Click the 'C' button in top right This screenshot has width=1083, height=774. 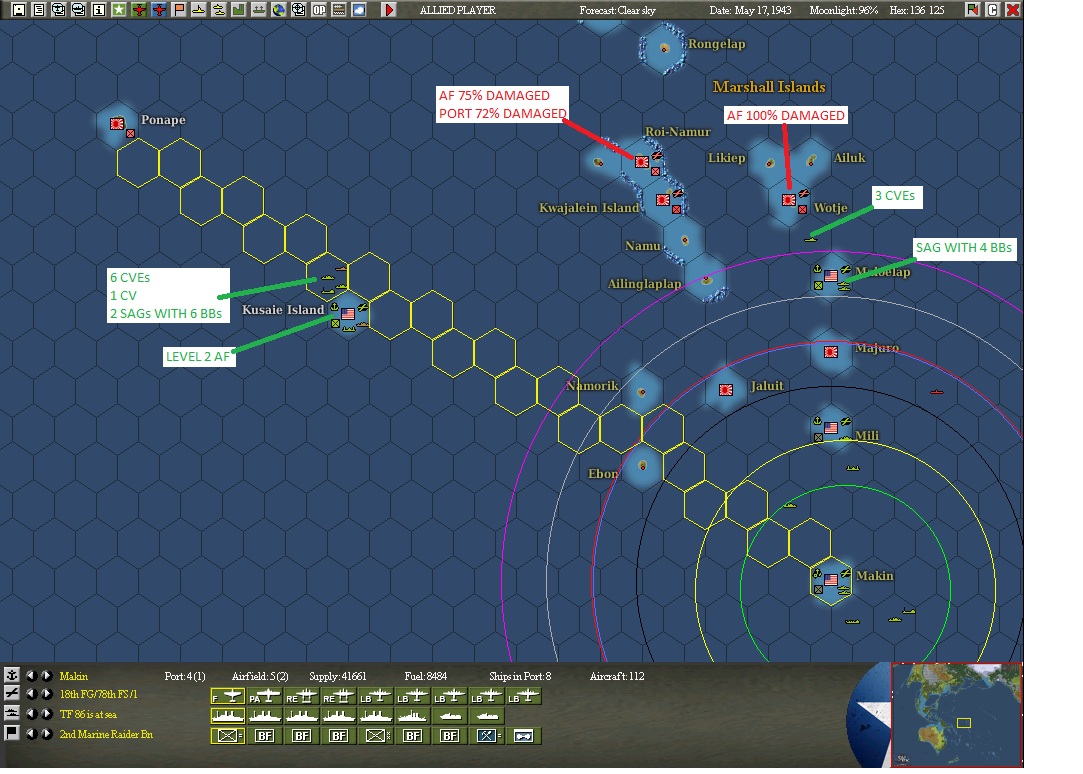point(993,10)
